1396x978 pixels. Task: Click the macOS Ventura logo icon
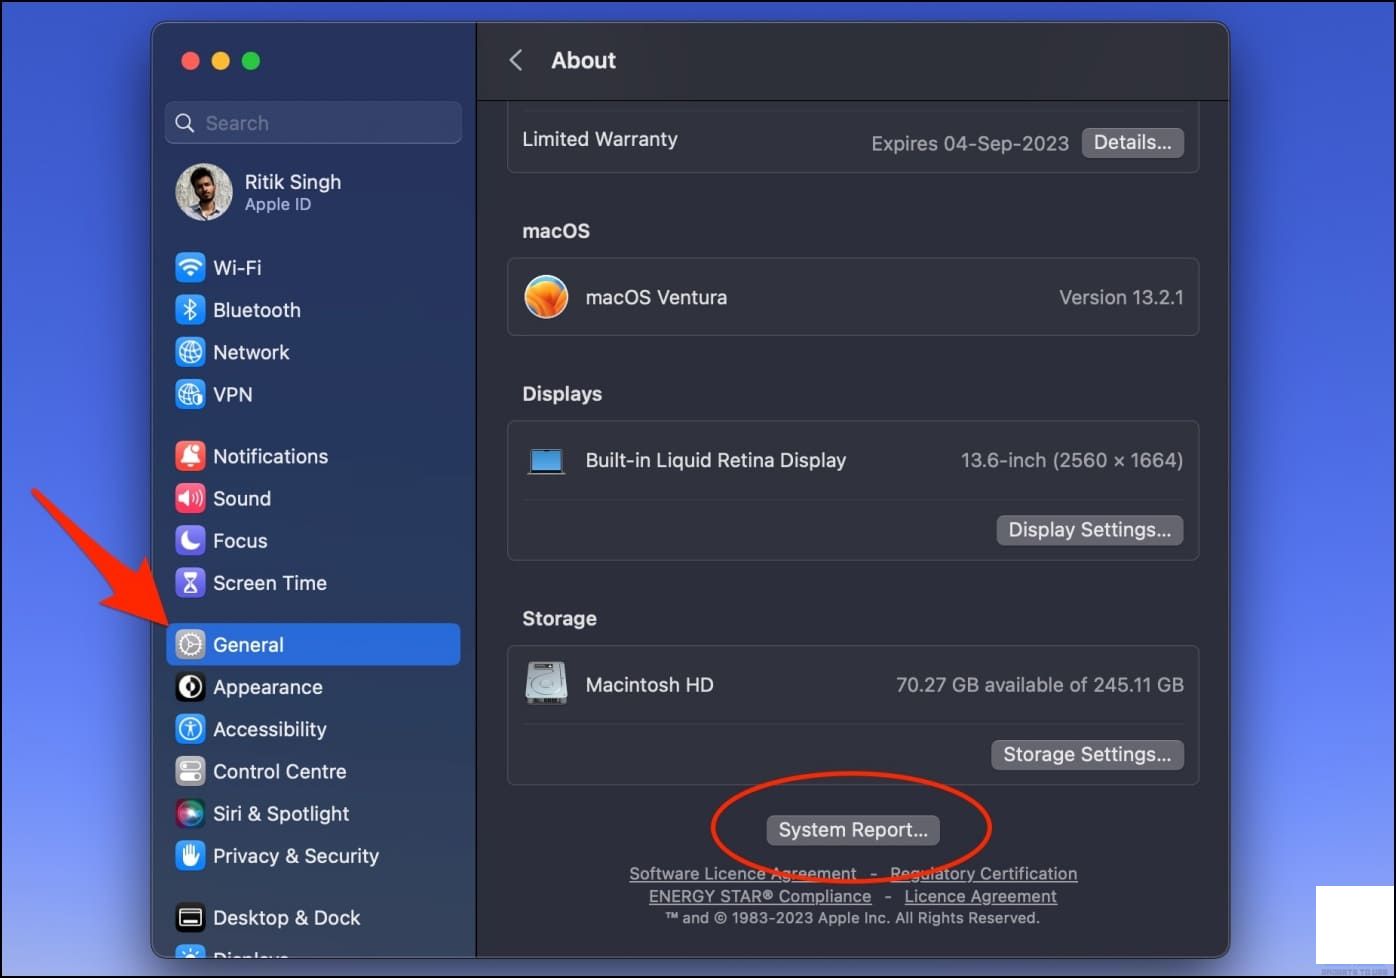pos(546,297)
